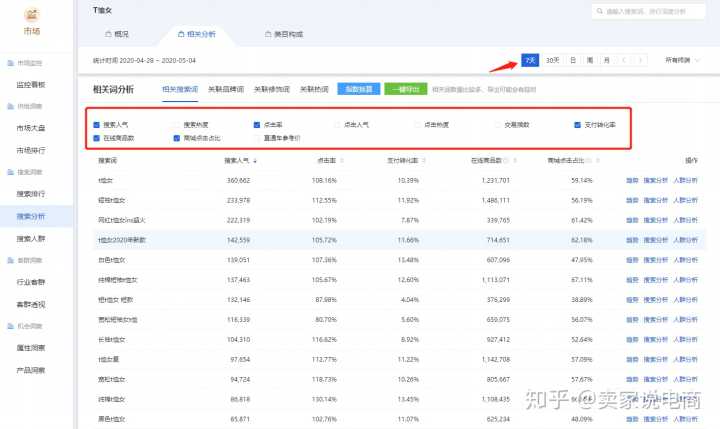Image resolution: width=720 pixels, height=429 pixels.
Task: Click the 客群洞察 section icon in sidebar
Action: tap(11, 260)
